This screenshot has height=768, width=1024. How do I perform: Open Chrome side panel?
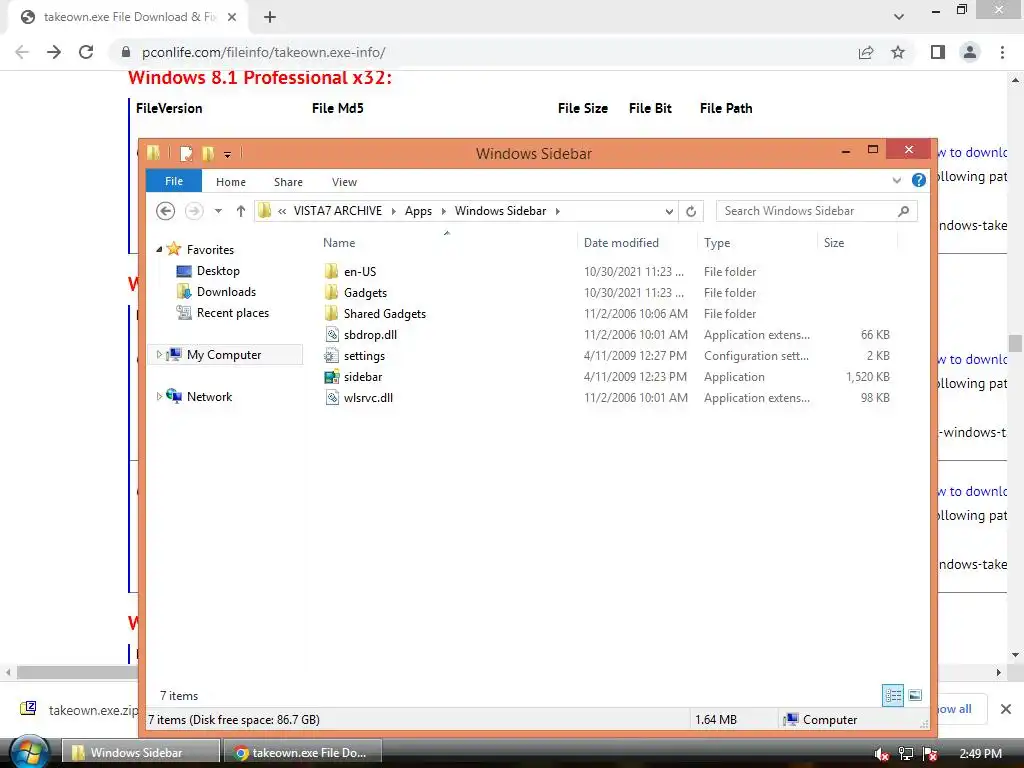click(x=938, y=52)
